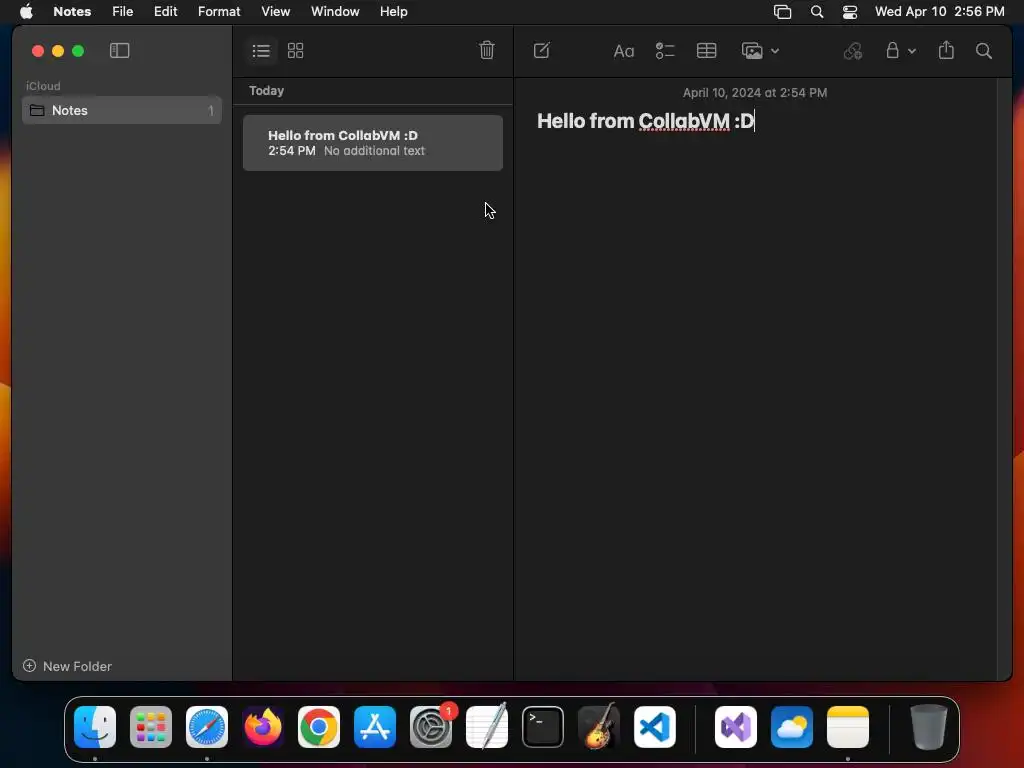Open the Aa text format options
1024x768 pixels.
click(x=624, y=51)
